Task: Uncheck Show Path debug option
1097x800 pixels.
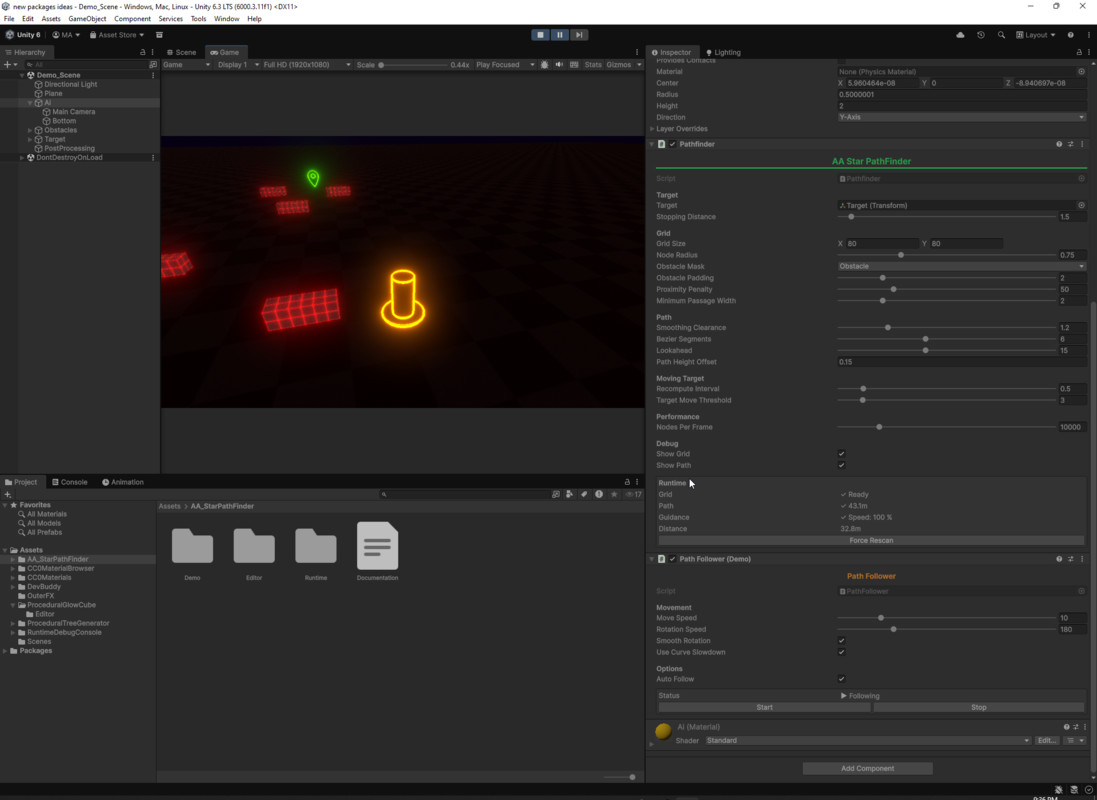Action: [842, 465]
